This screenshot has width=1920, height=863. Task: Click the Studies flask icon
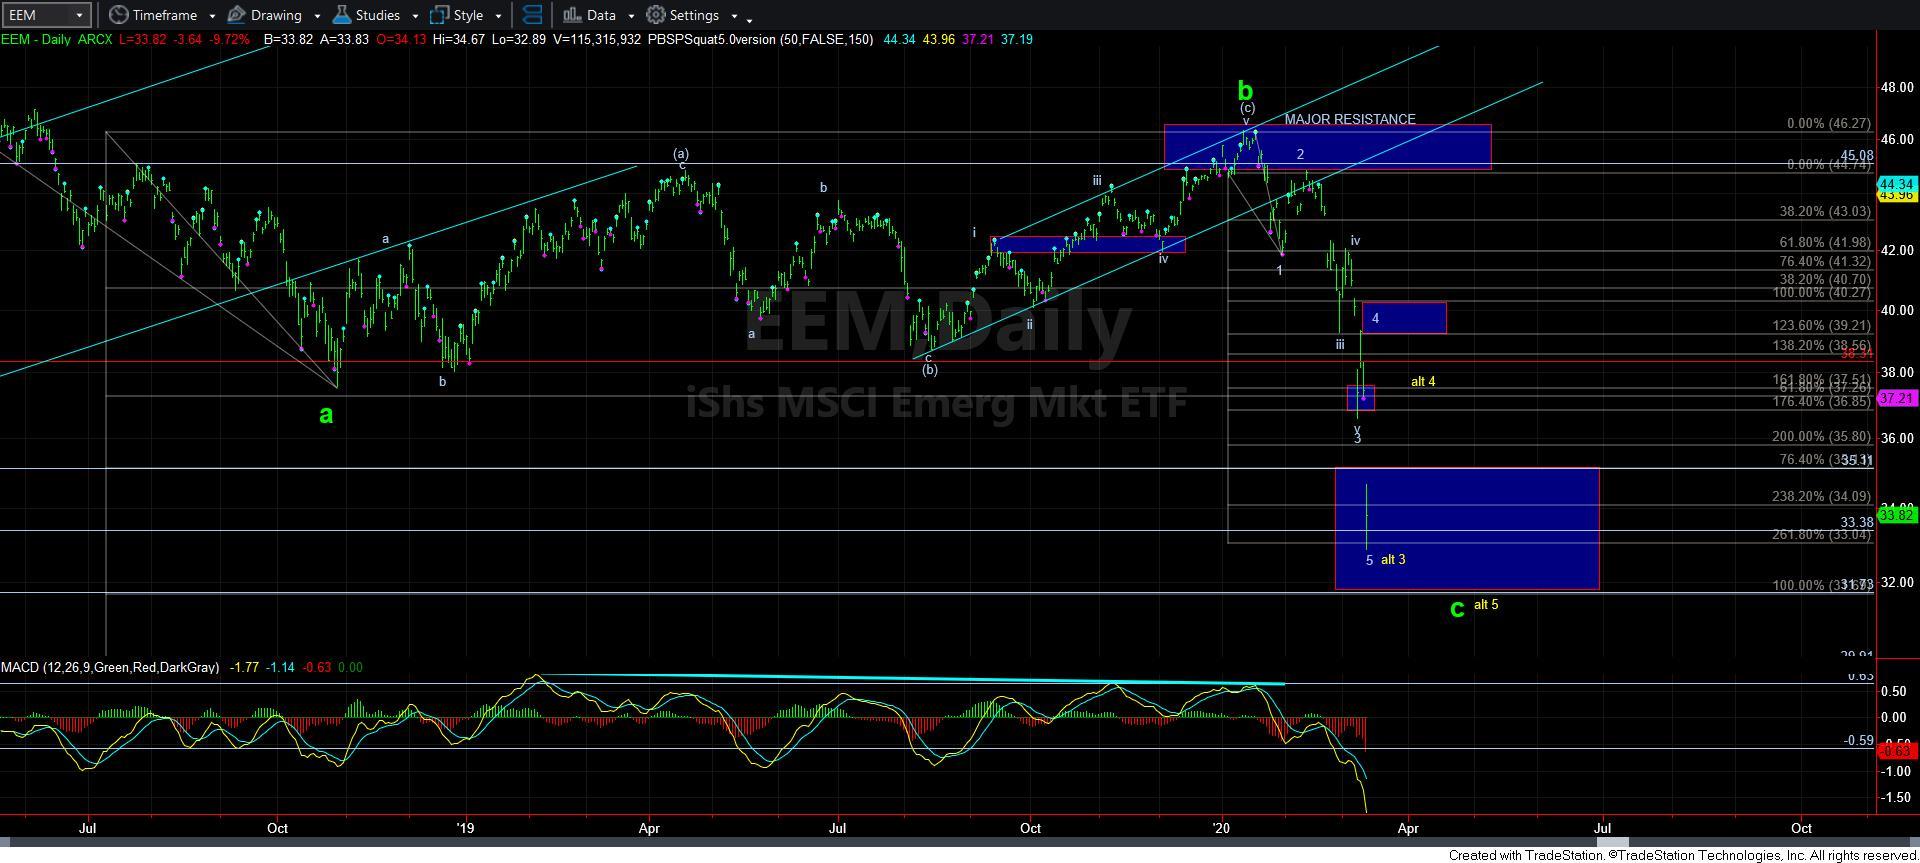tap(341, 15)
